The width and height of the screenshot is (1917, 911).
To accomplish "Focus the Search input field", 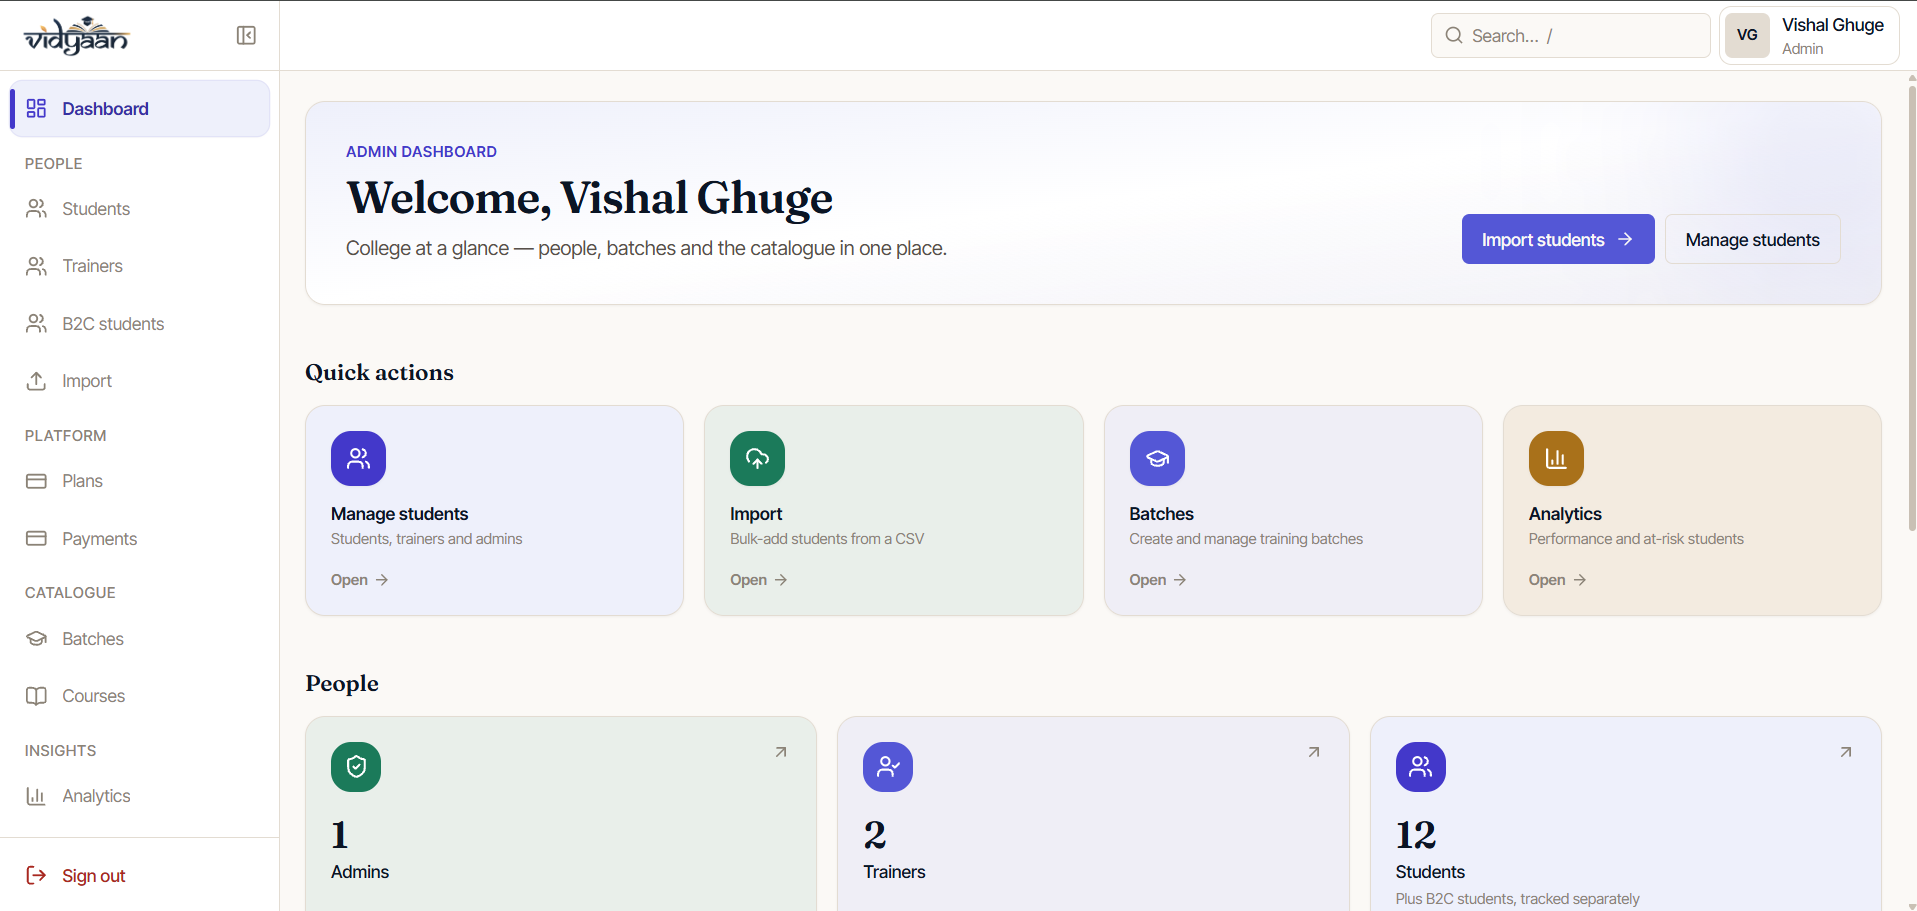I will 1570,36.
